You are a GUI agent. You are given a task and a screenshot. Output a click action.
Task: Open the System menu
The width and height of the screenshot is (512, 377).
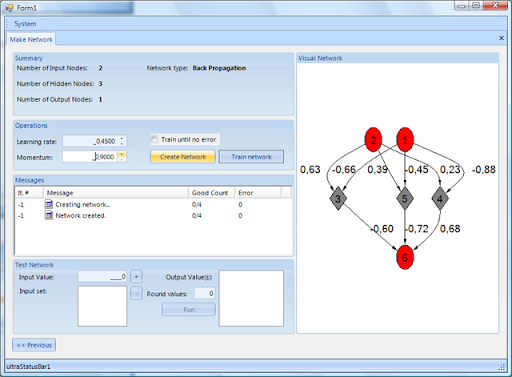click(25, 24)
